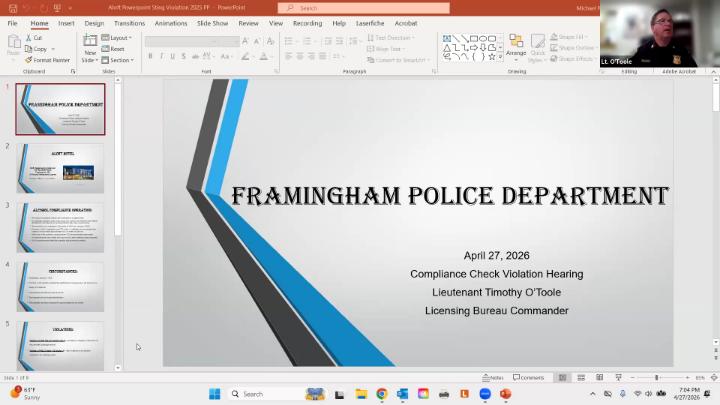Adjust the zoom slider in status bar
Viewport: 720px width, 405px height.
[x=657, y=378]
